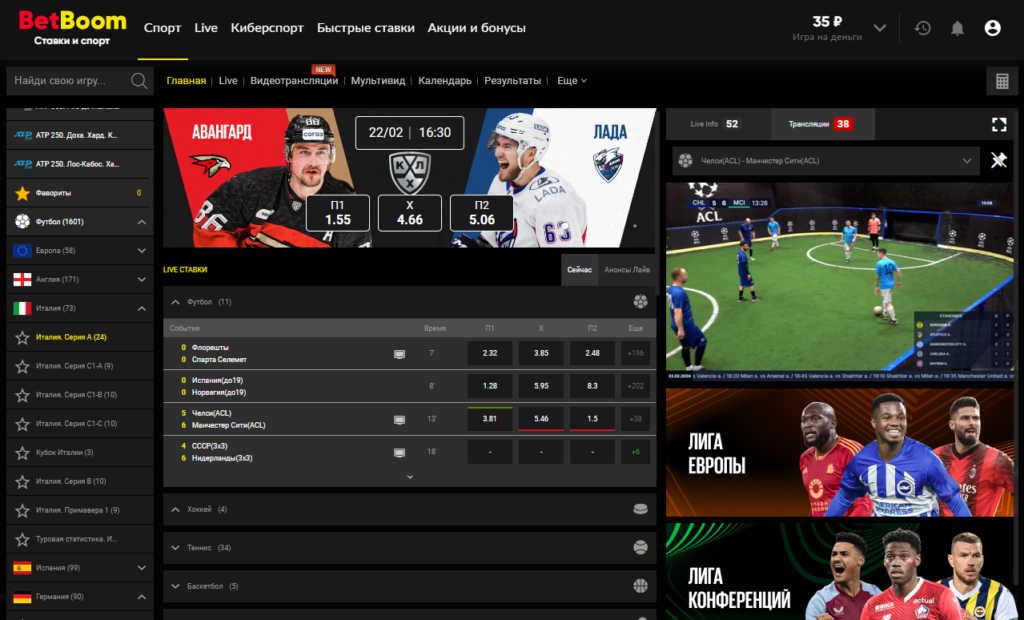Collapse Германия (90) category
This screenshot has height=620, width=1024.
pos(142,596)
